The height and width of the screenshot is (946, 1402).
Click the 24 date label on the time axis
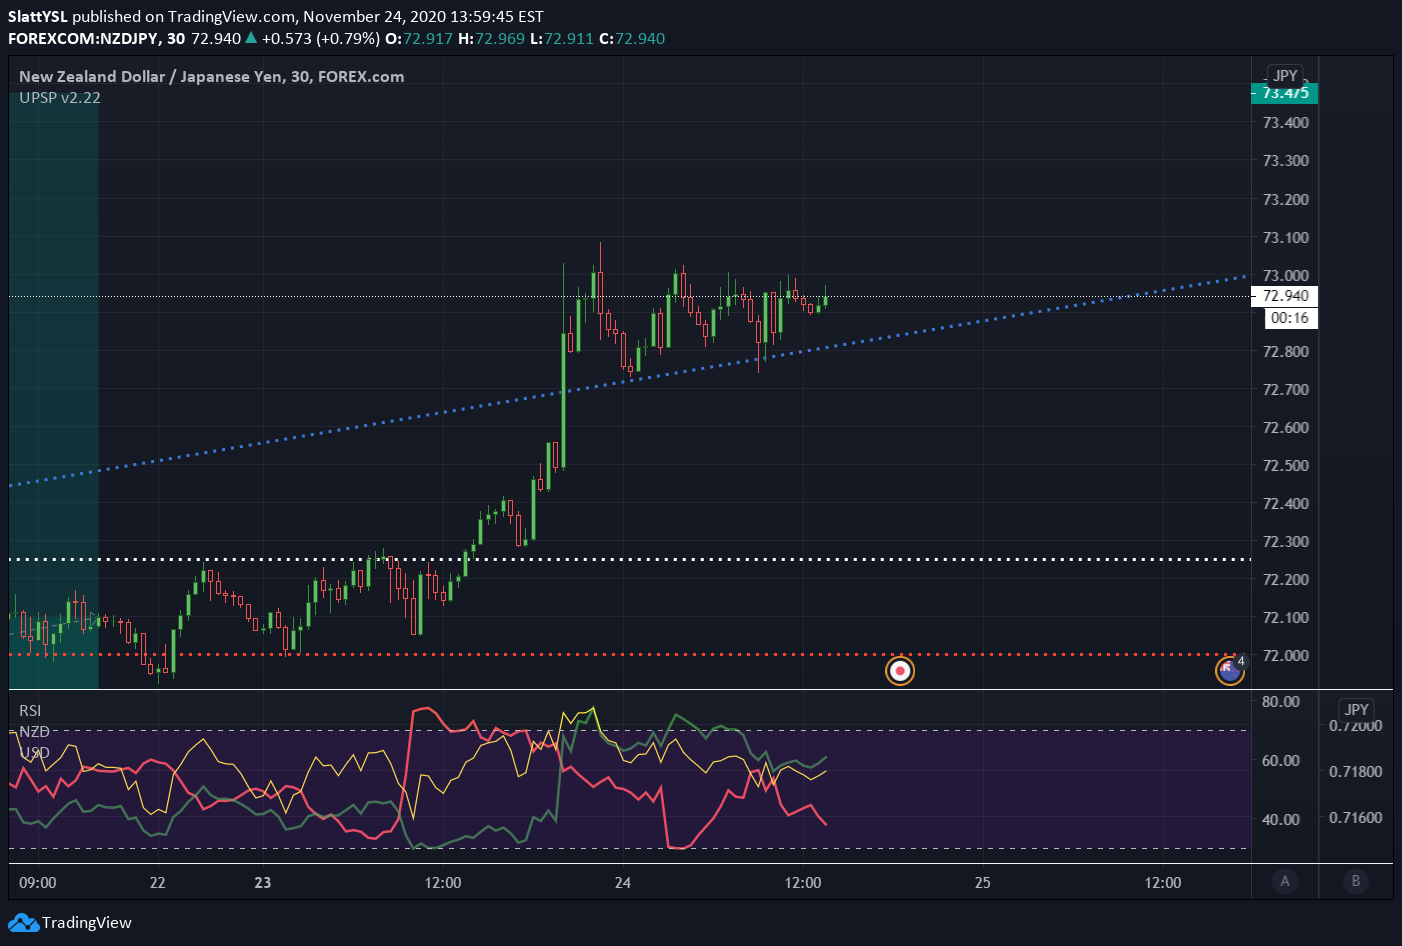[623, 882]
